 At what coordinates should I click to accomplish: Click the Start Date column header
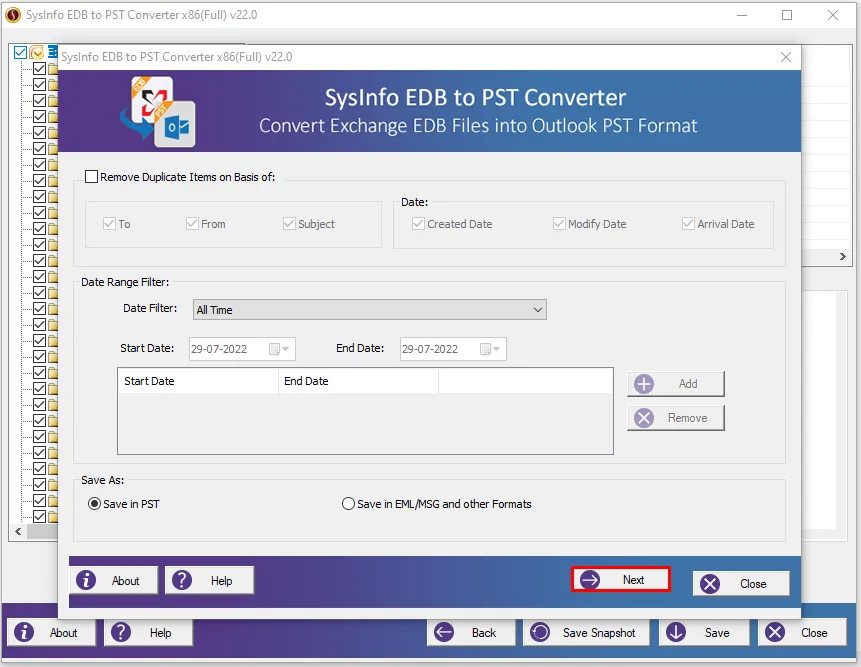[198, 381]
